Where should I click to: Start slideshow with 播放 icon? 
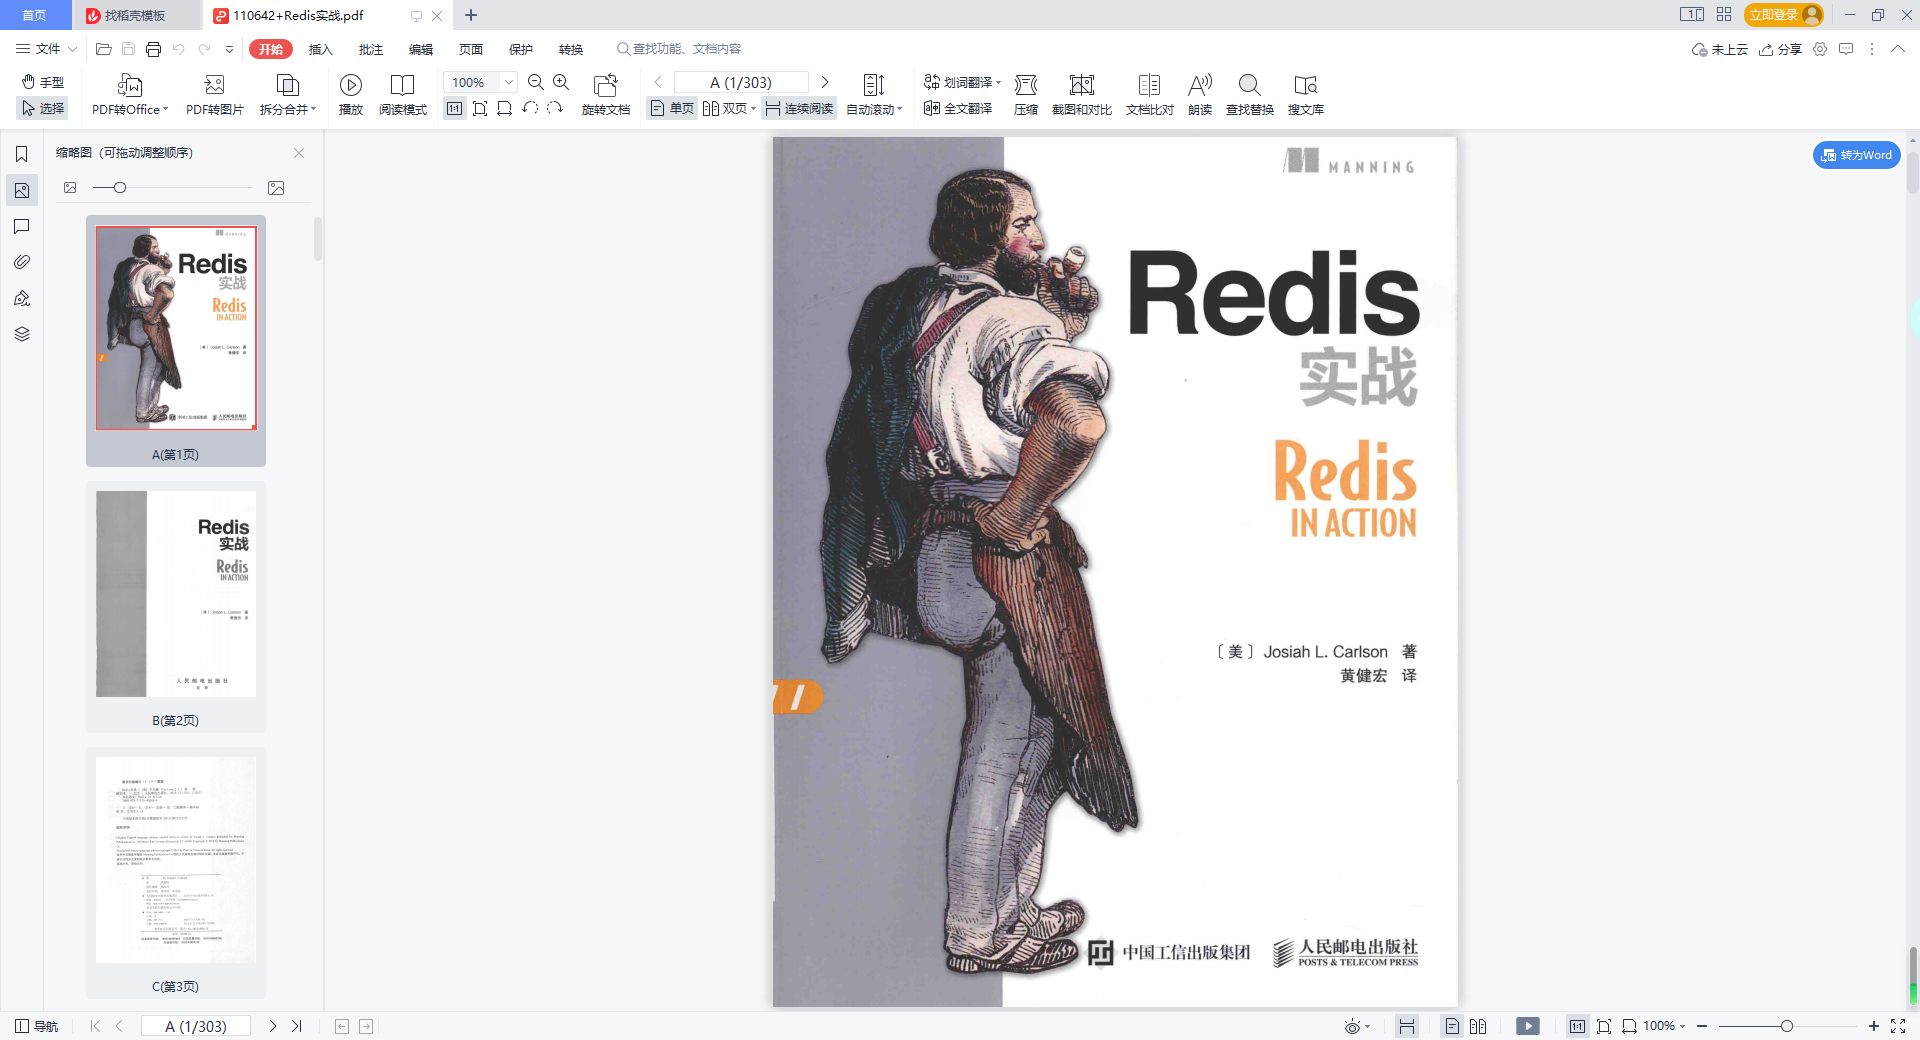point(350,85)
